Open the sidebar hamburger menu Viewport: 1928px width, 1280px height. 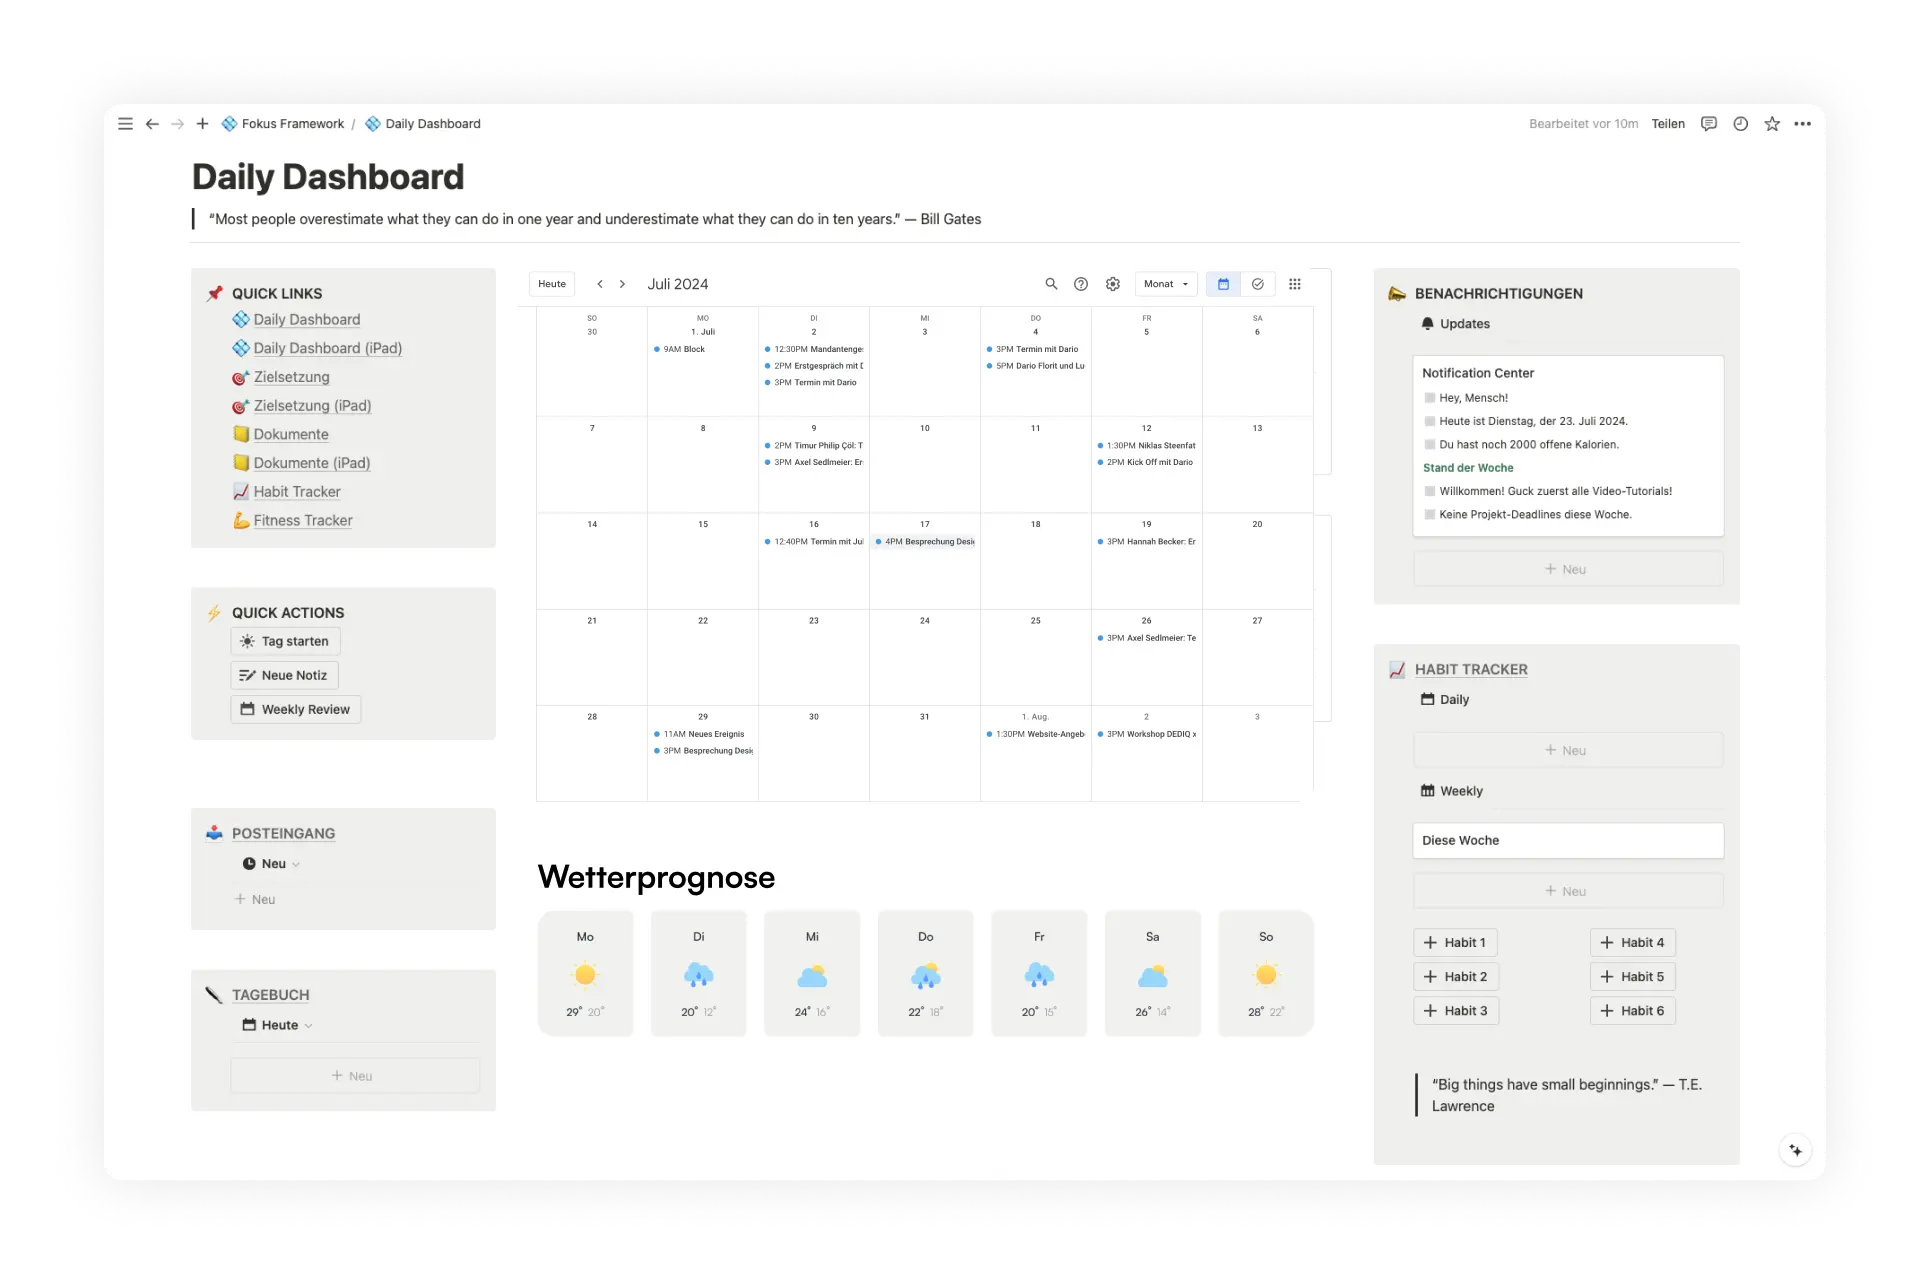point(125,124)
